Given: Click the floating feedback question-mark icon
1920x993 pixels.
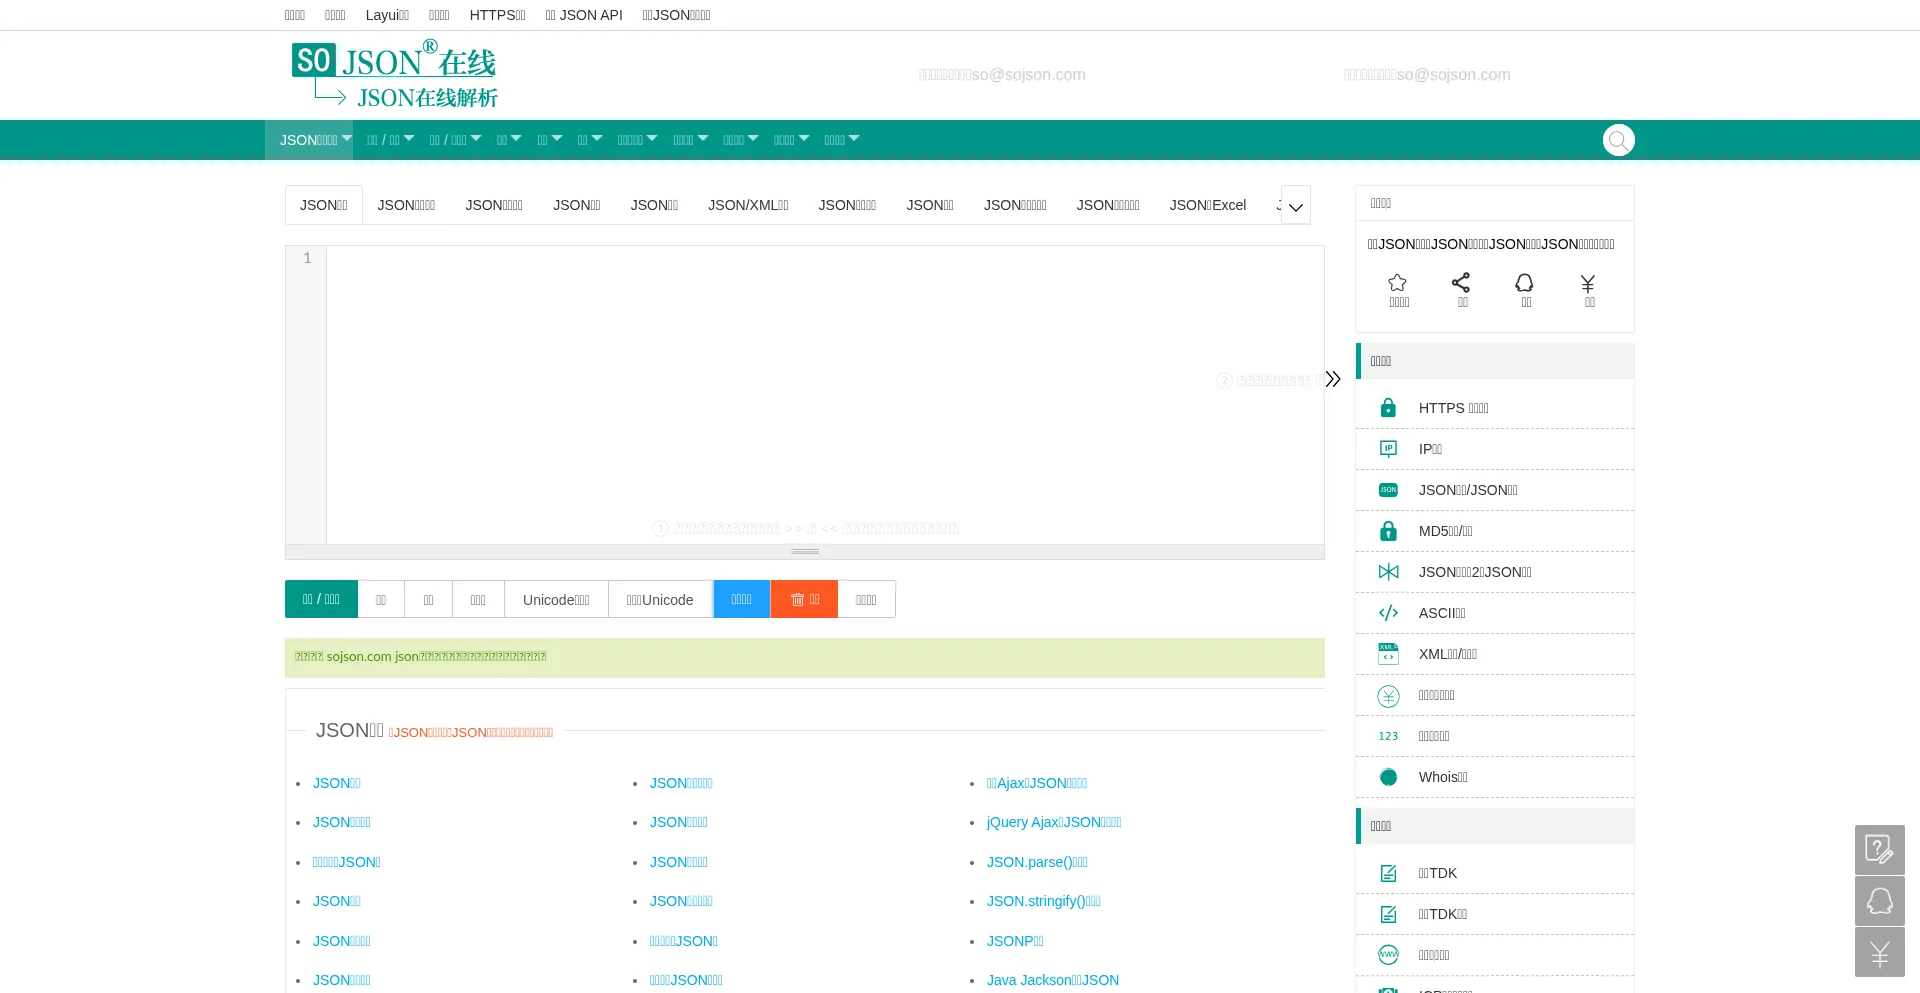Looking at the screenshot, I should 1879,850.
